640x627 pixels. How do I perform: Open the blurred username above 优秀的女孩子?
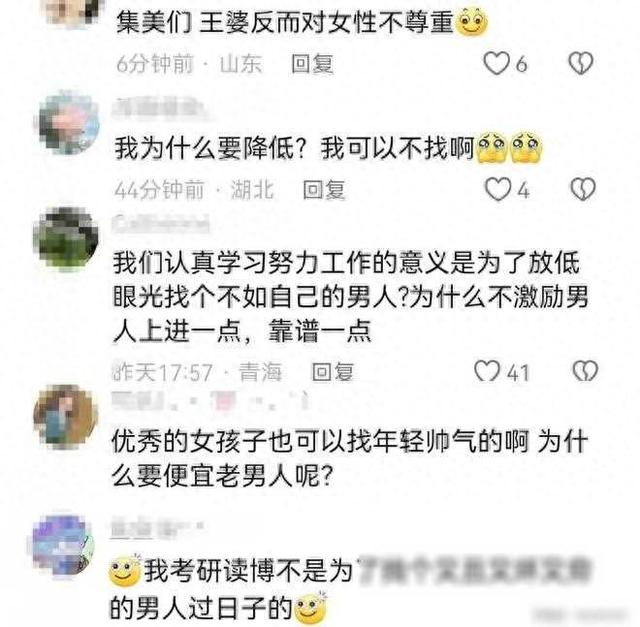[x=209, y=400]
